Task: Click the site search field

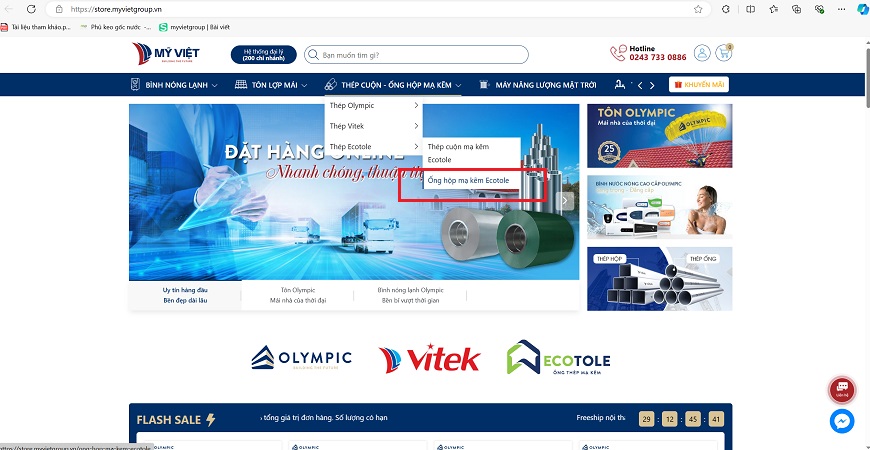Action: [x=416, y=55]
